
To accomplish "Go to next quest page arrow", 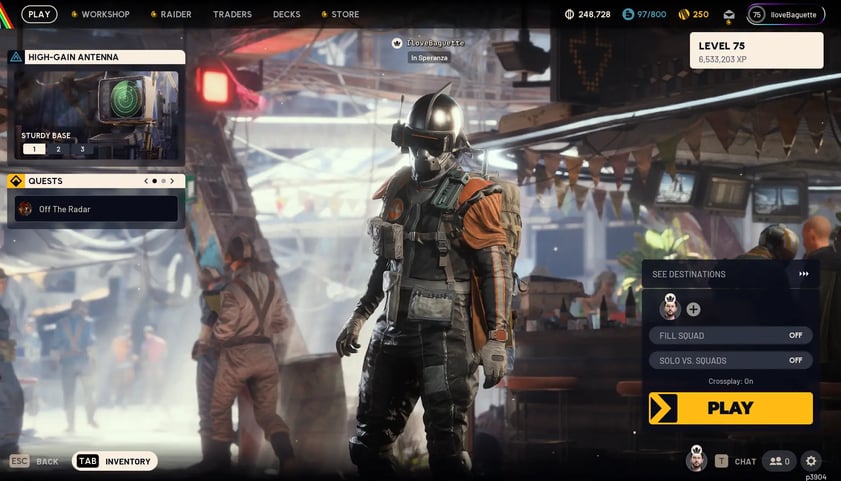I will click(172, 181).
